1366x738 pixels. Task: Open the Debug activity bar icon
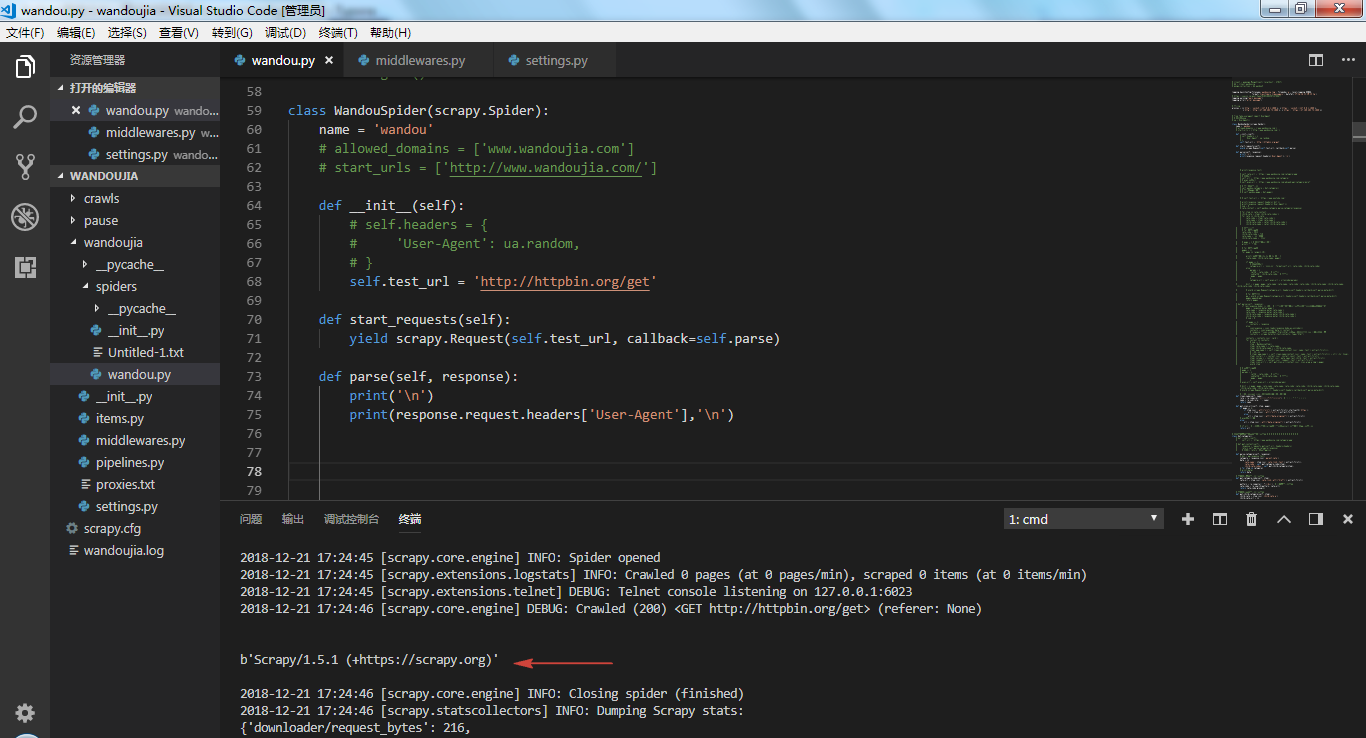point(25,216)
